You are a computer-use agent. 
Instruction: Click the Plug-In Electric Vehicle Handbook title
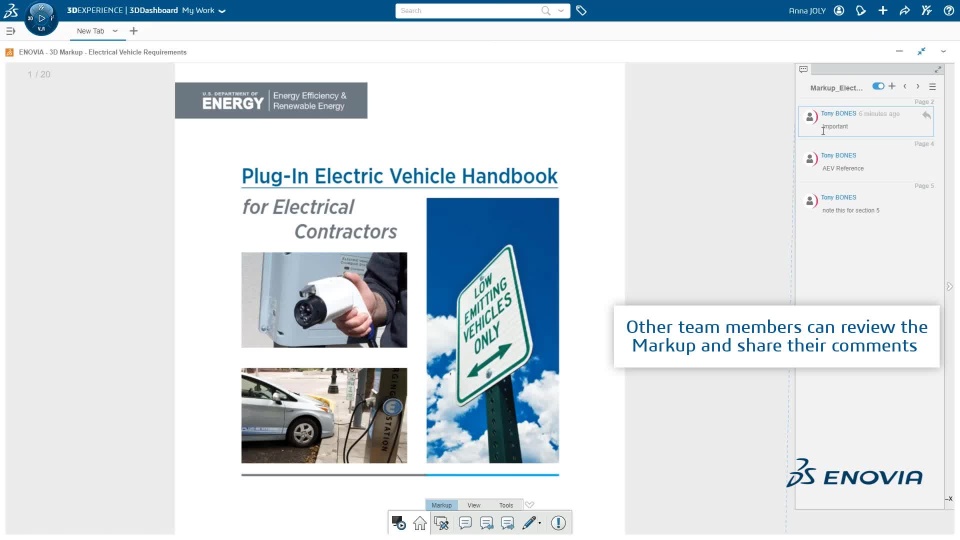pos(399,176)
